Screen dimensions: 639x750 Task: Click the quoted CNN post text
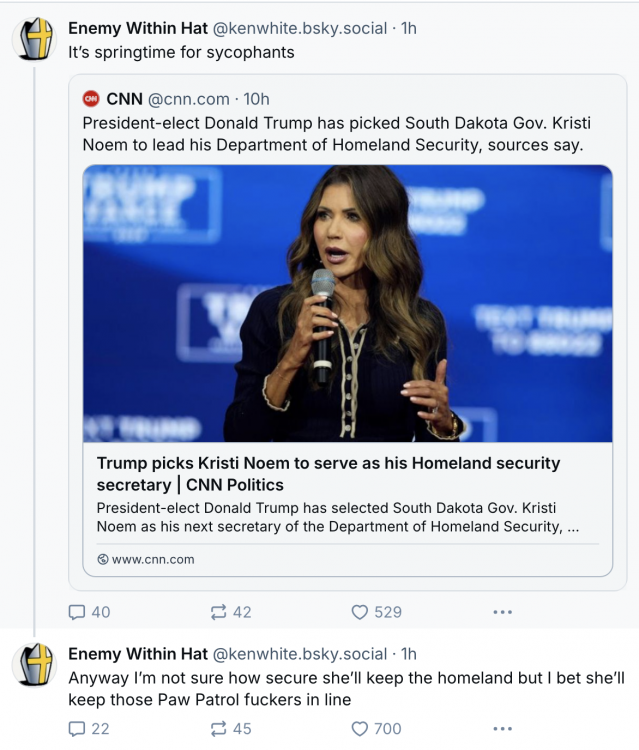pos(340,134)
